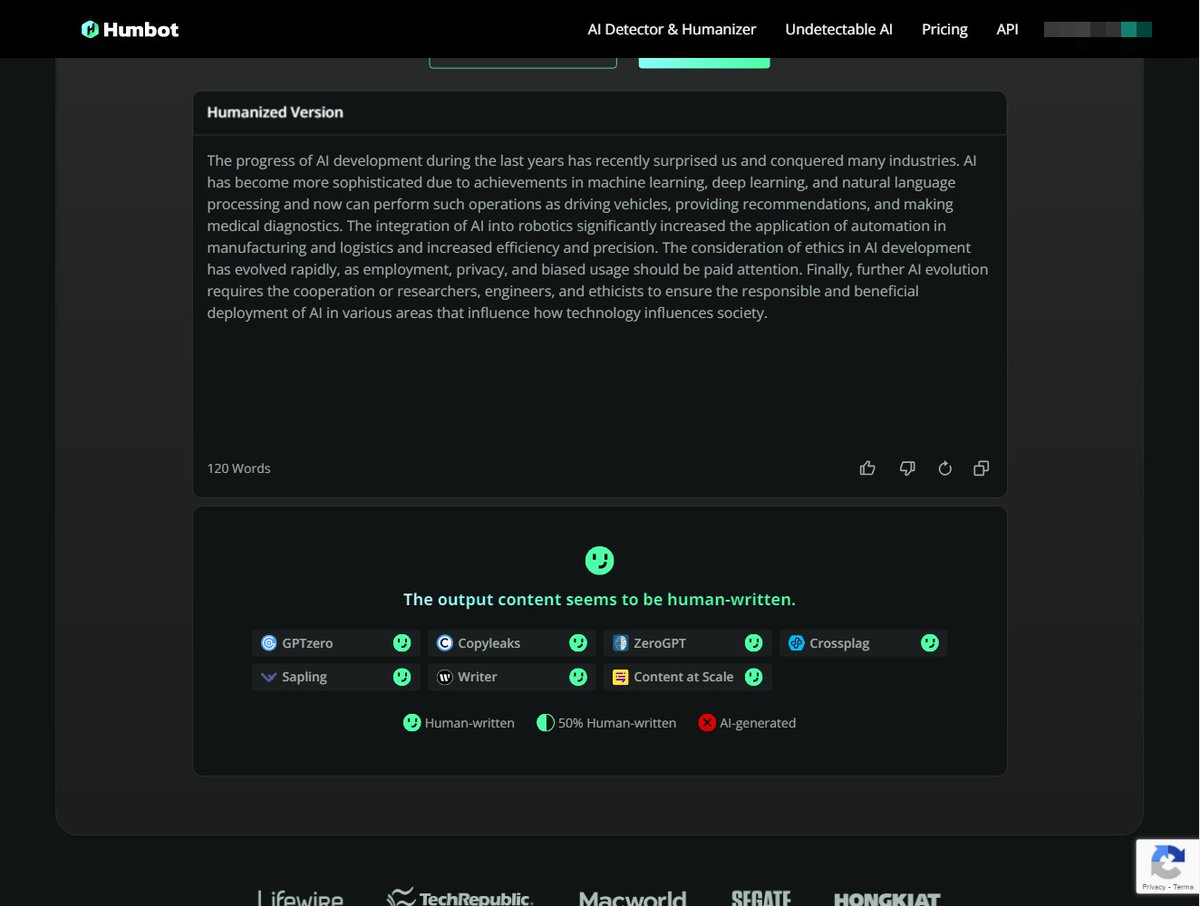Copy the humanized text
This screenshot has height=906, width=1200.
click(982, 468)
